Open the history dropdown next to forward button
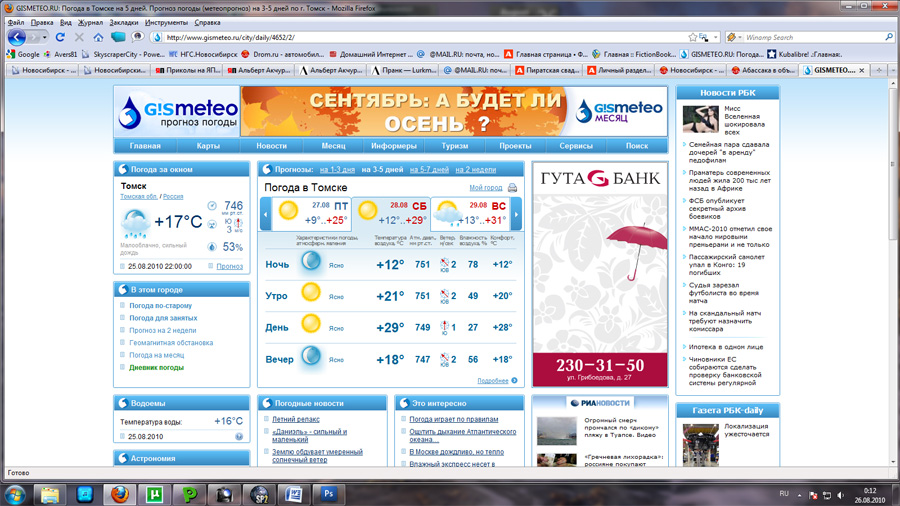 [45, 37]
